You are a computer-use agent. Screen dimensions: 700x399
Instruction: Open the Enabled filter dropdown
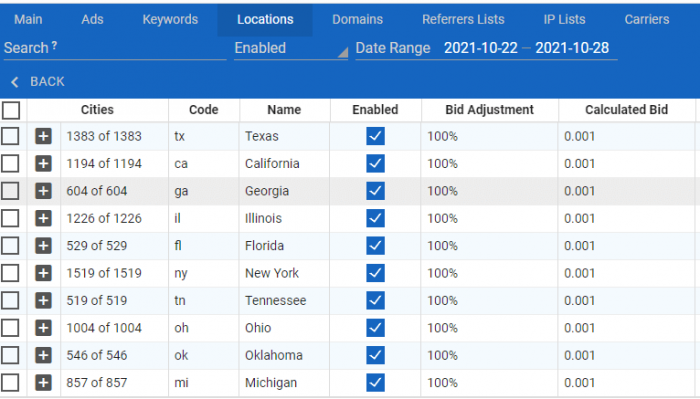[291, 48]
